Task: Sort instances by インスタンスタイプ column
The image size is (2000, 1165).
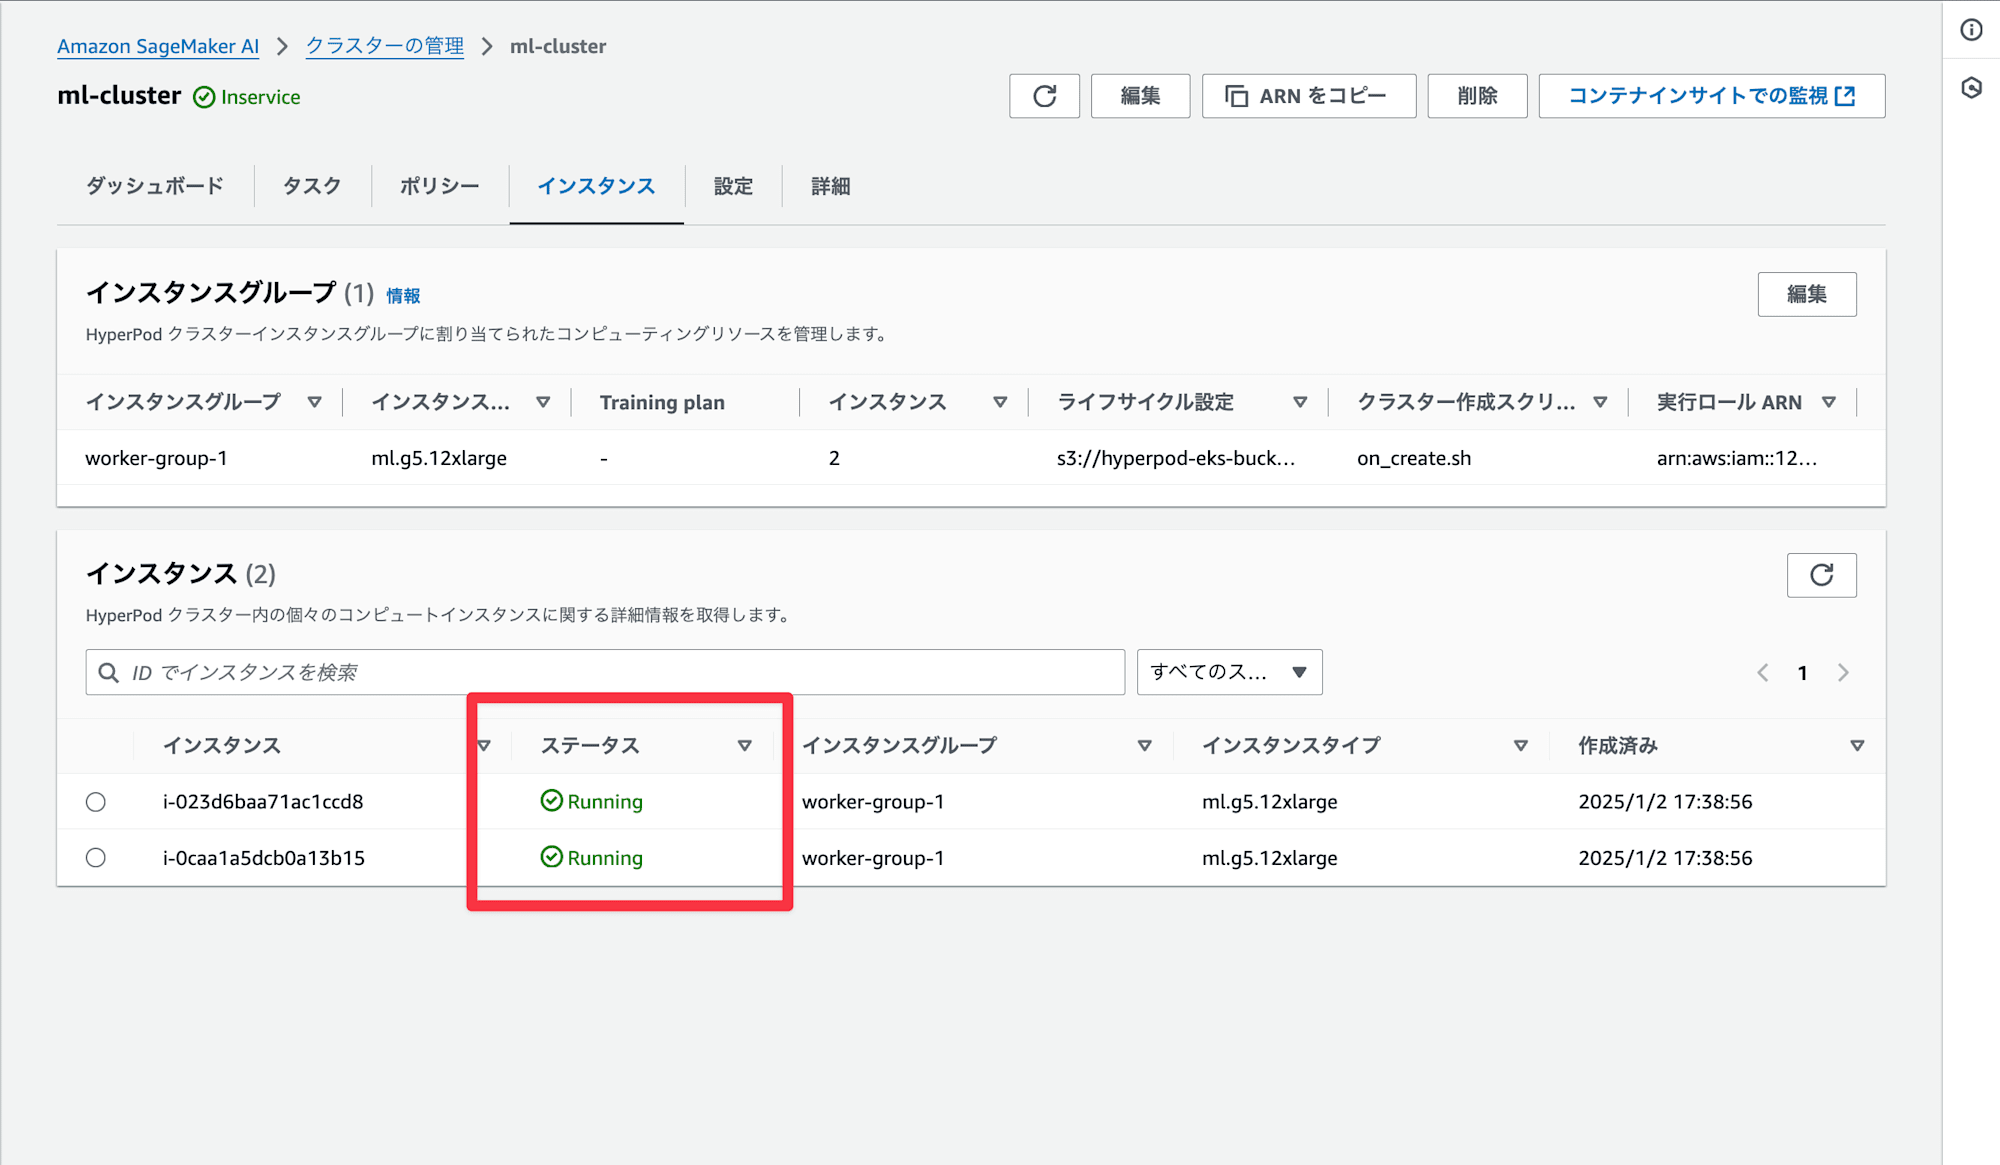Action: coord(1521,746)
